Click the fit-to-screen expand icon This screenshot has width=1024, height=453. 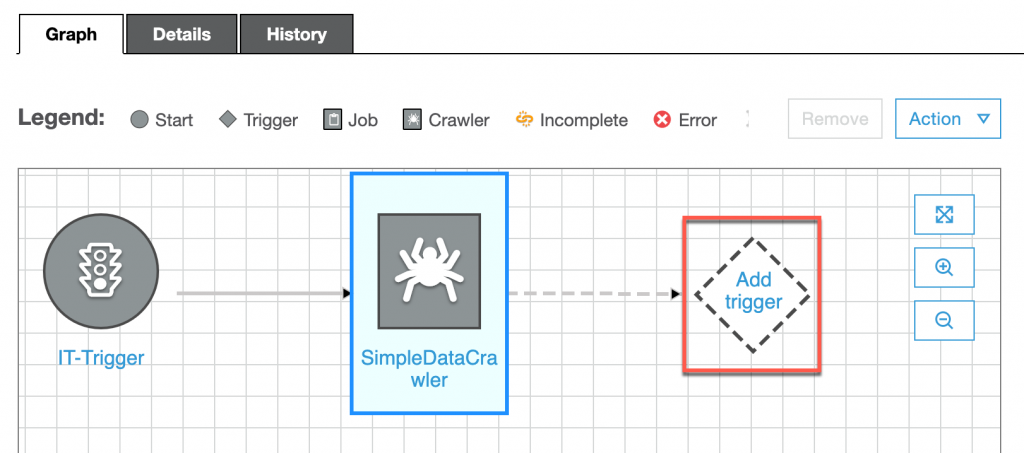[944, 214]
